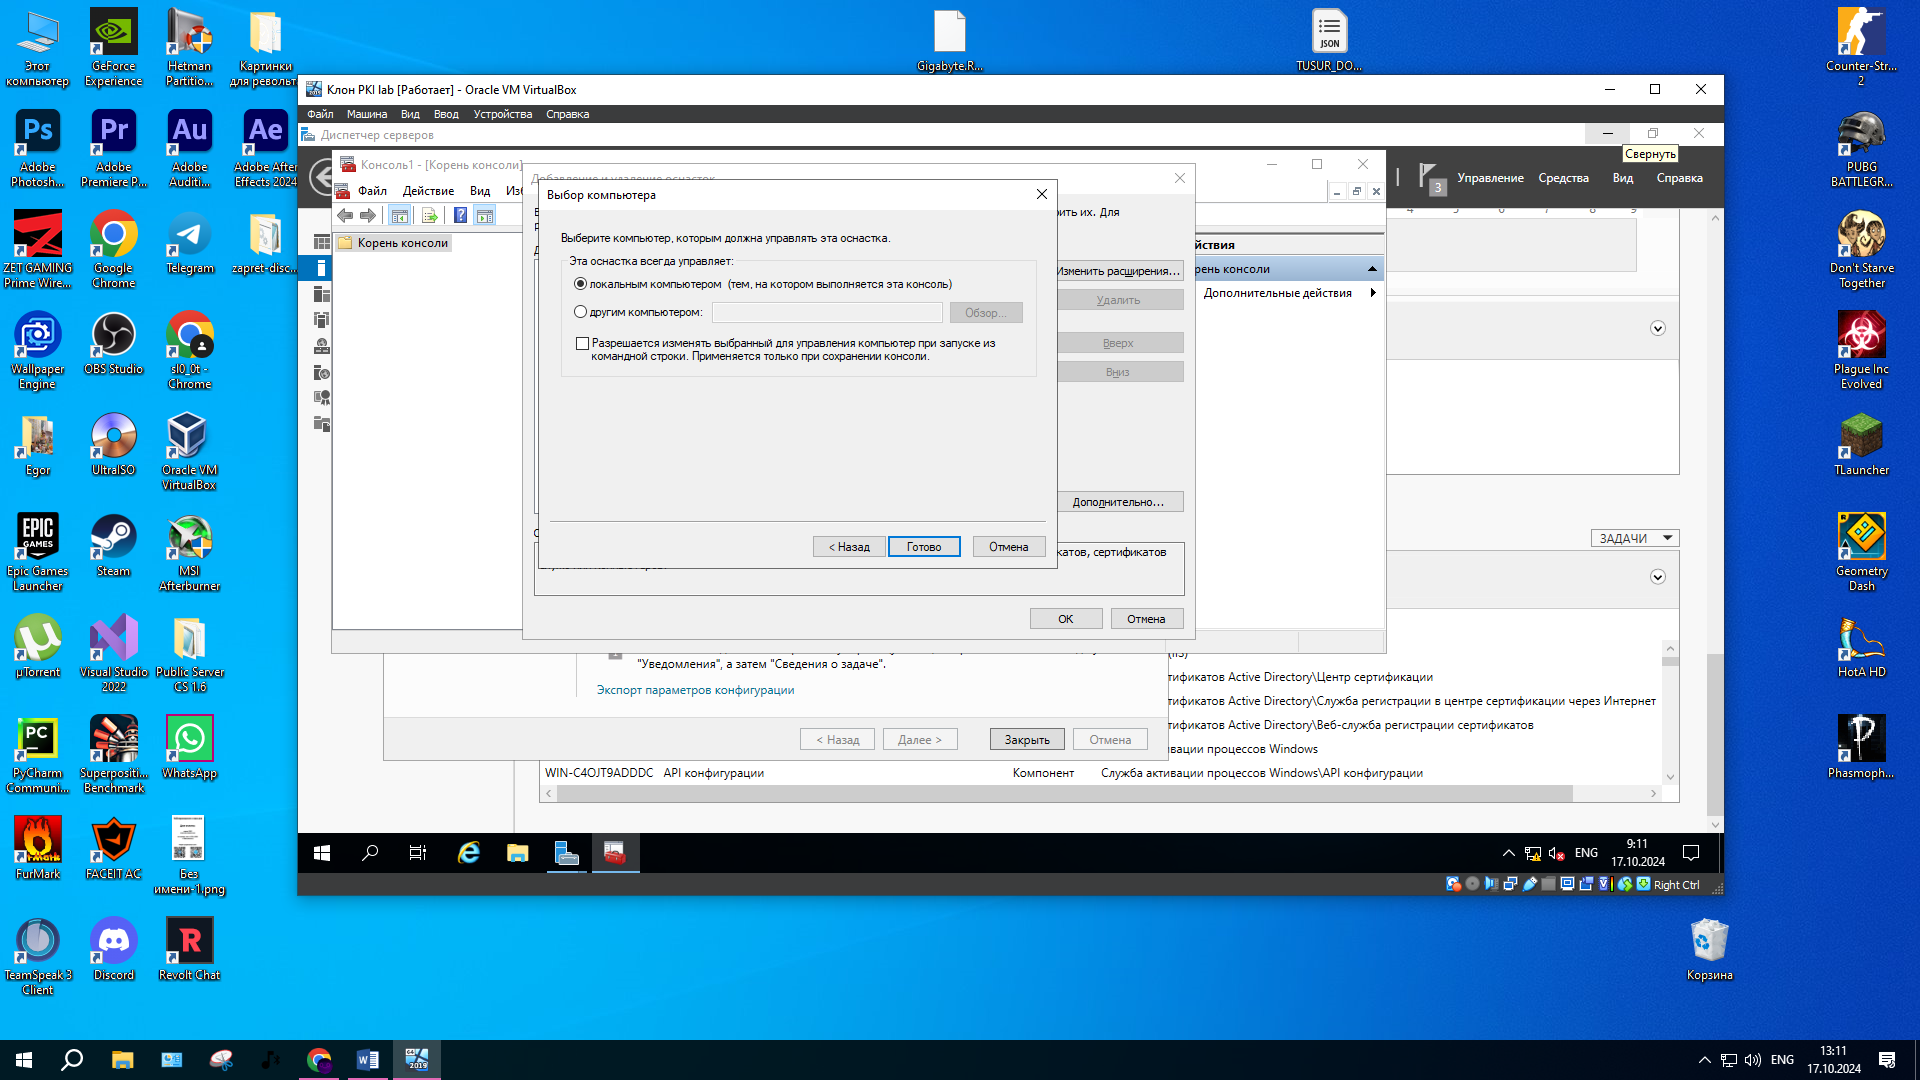This screenshot has height=1080, width=1920.
Task: Expand the lower circled chevron near ЗАДАЧИ
Action: [1657, 576]
